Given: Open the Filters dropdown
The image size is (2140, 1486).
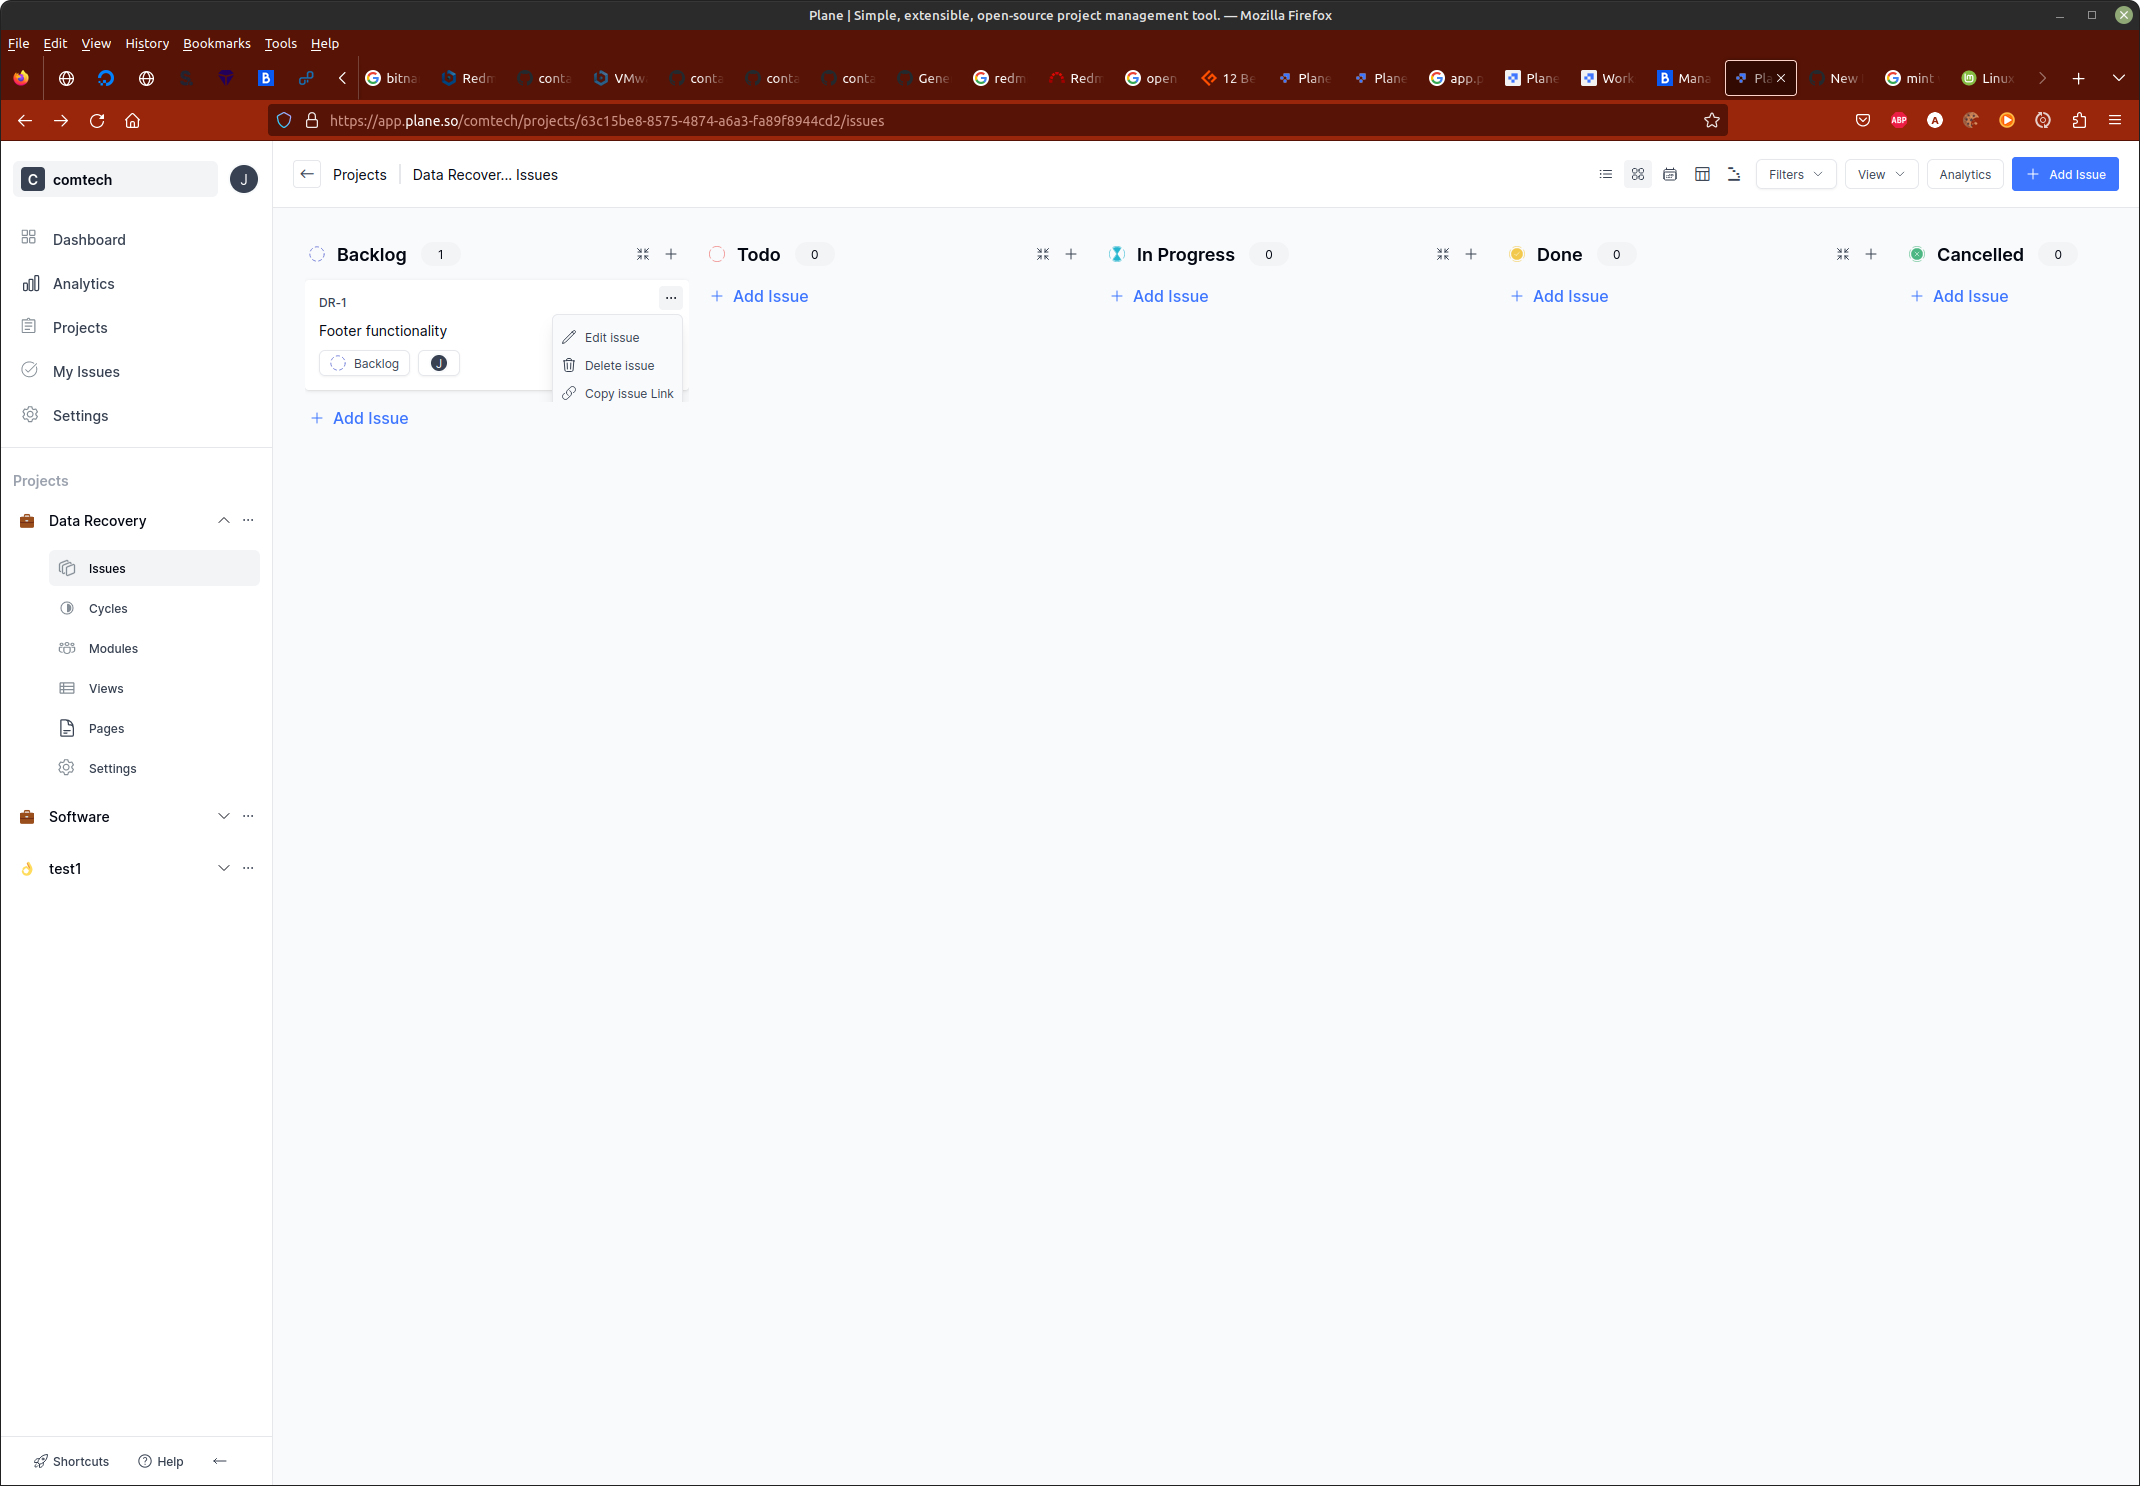Looking at the screenshot, I should [1795, 174].
